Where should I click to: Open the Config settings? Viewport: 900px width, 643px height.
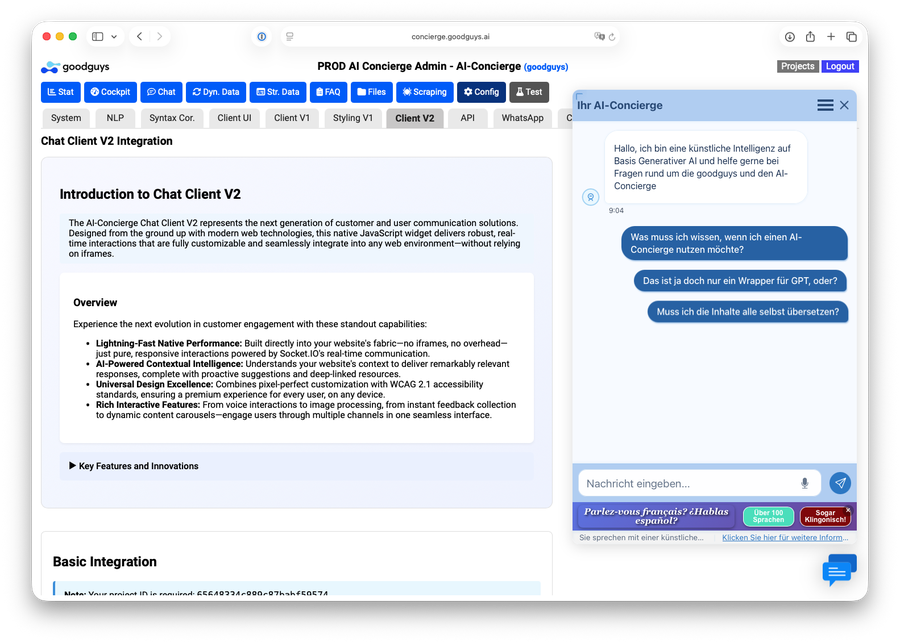[481, 92]
